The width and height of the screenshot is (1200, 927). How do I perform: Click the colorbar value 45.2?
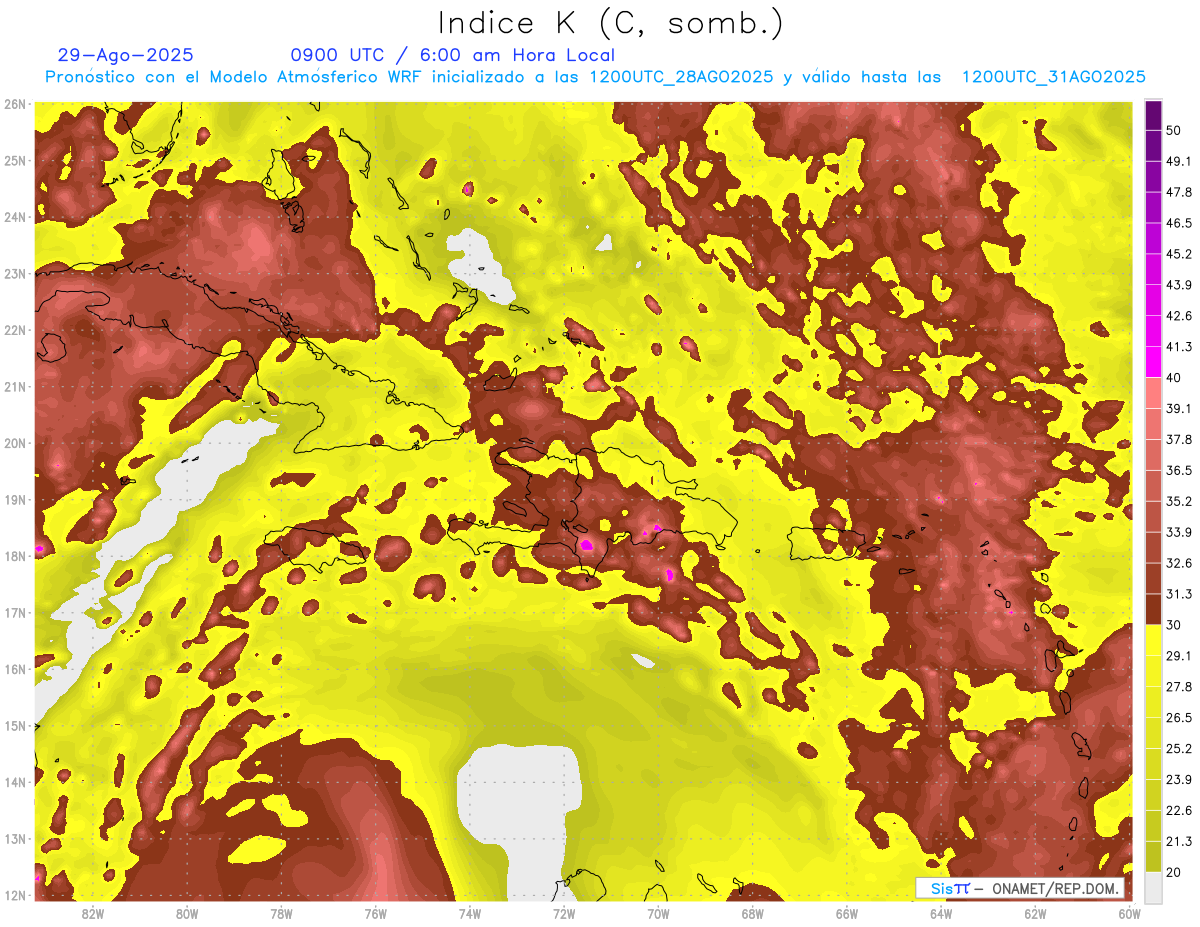[x=1178, y=254]
